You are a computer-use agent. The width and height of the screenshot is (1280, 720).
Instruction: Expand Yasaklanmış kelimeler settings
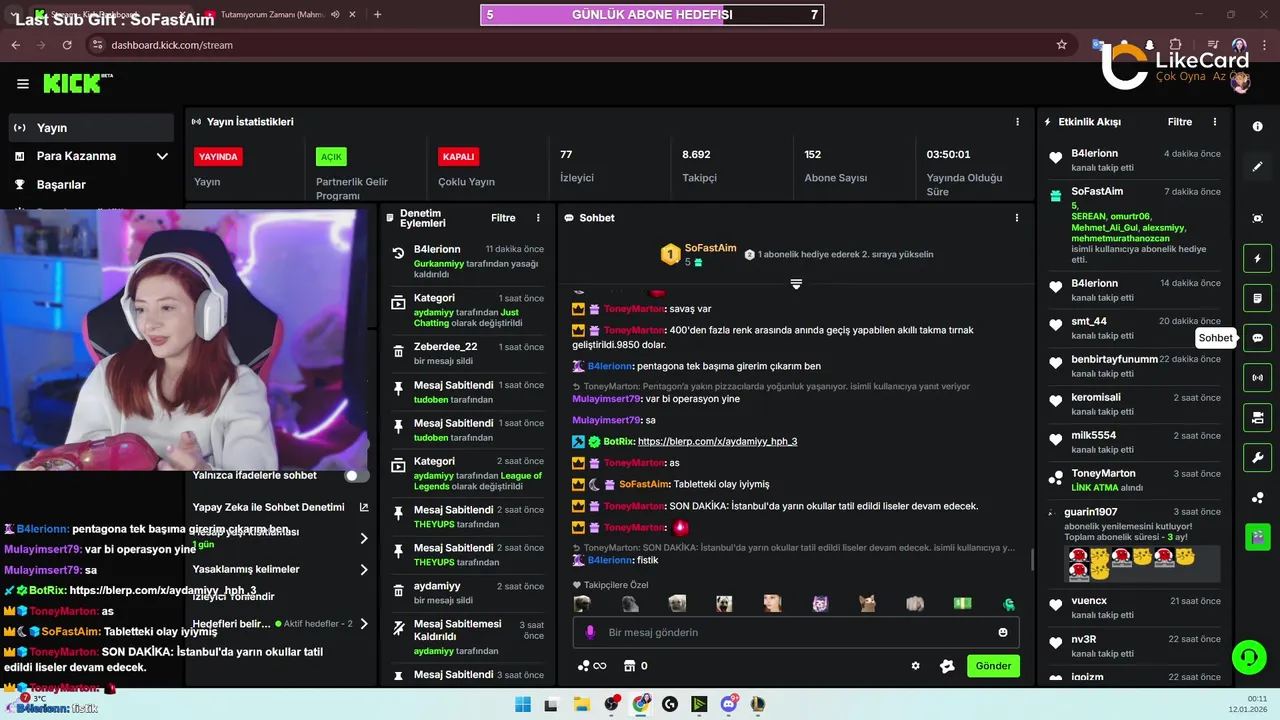[x=363, y=569]
